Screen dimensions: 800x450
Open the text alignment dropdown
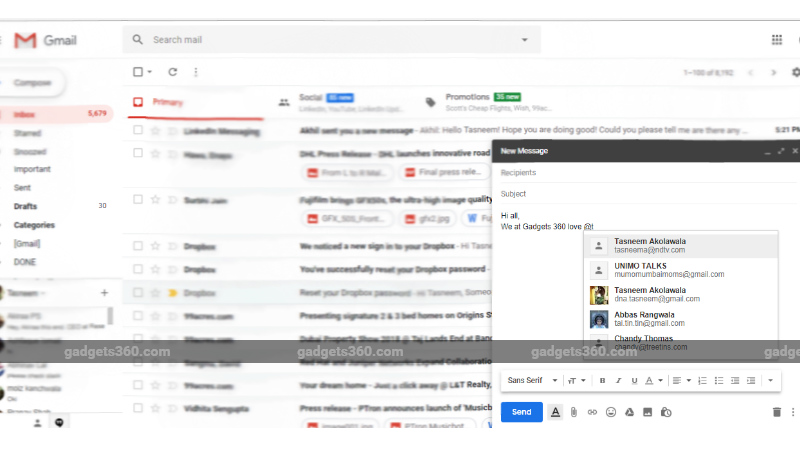tap(681, 381)
